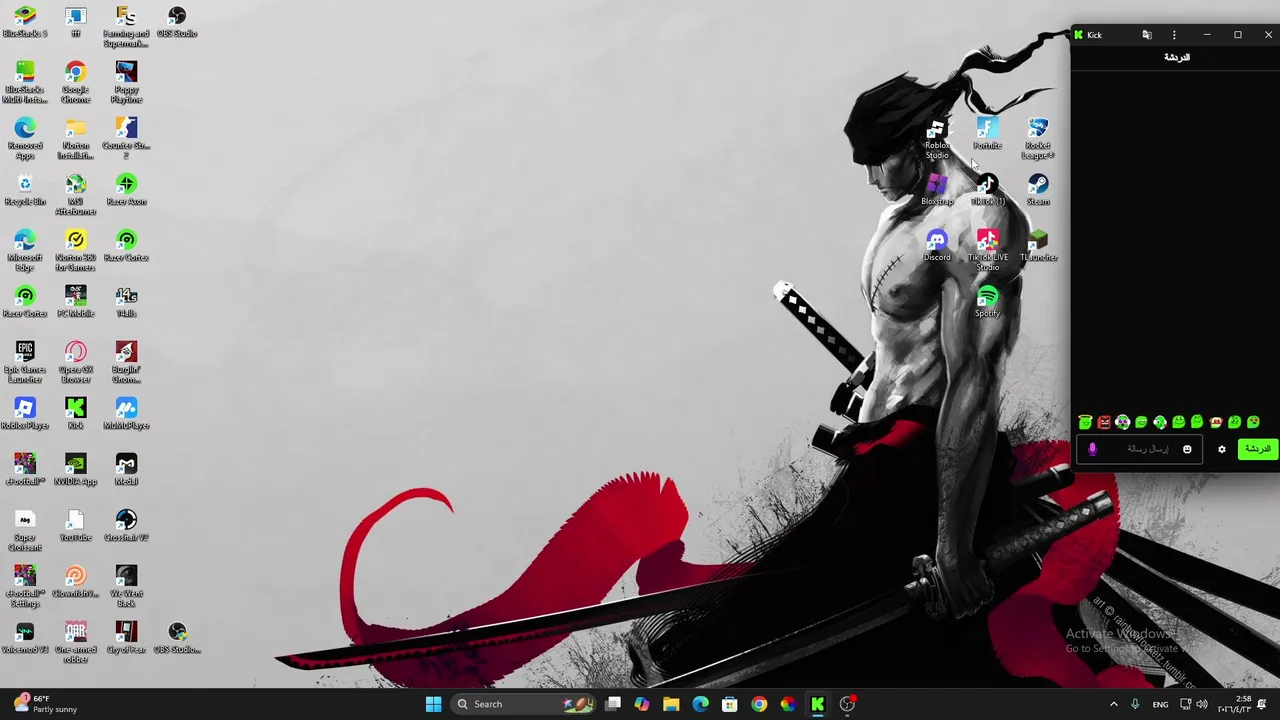Screen dimensions: 1280x720
Task: Open the Fortnite desktop shortcut
Action: click(987, 134)
